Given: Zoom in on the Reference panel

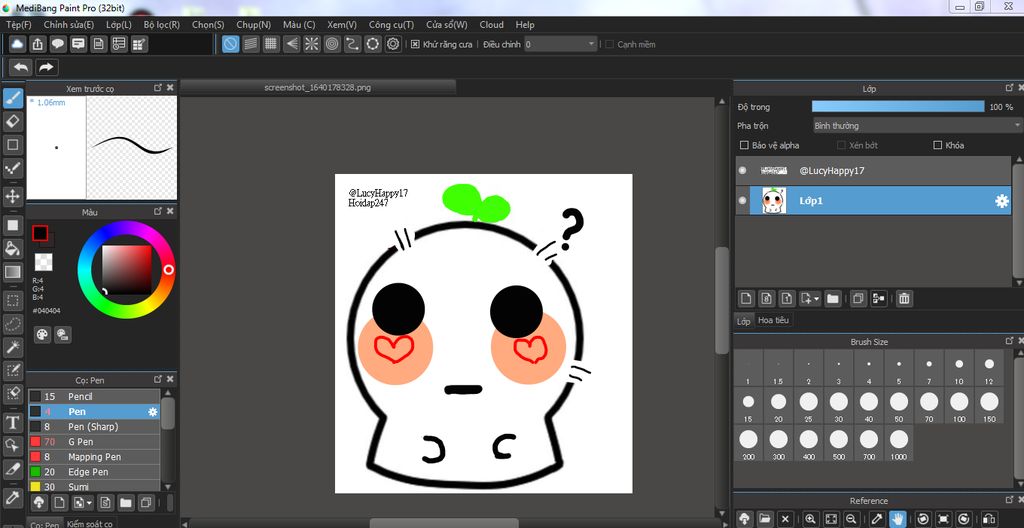Looking at the screenshot, I should pos(810,519).
